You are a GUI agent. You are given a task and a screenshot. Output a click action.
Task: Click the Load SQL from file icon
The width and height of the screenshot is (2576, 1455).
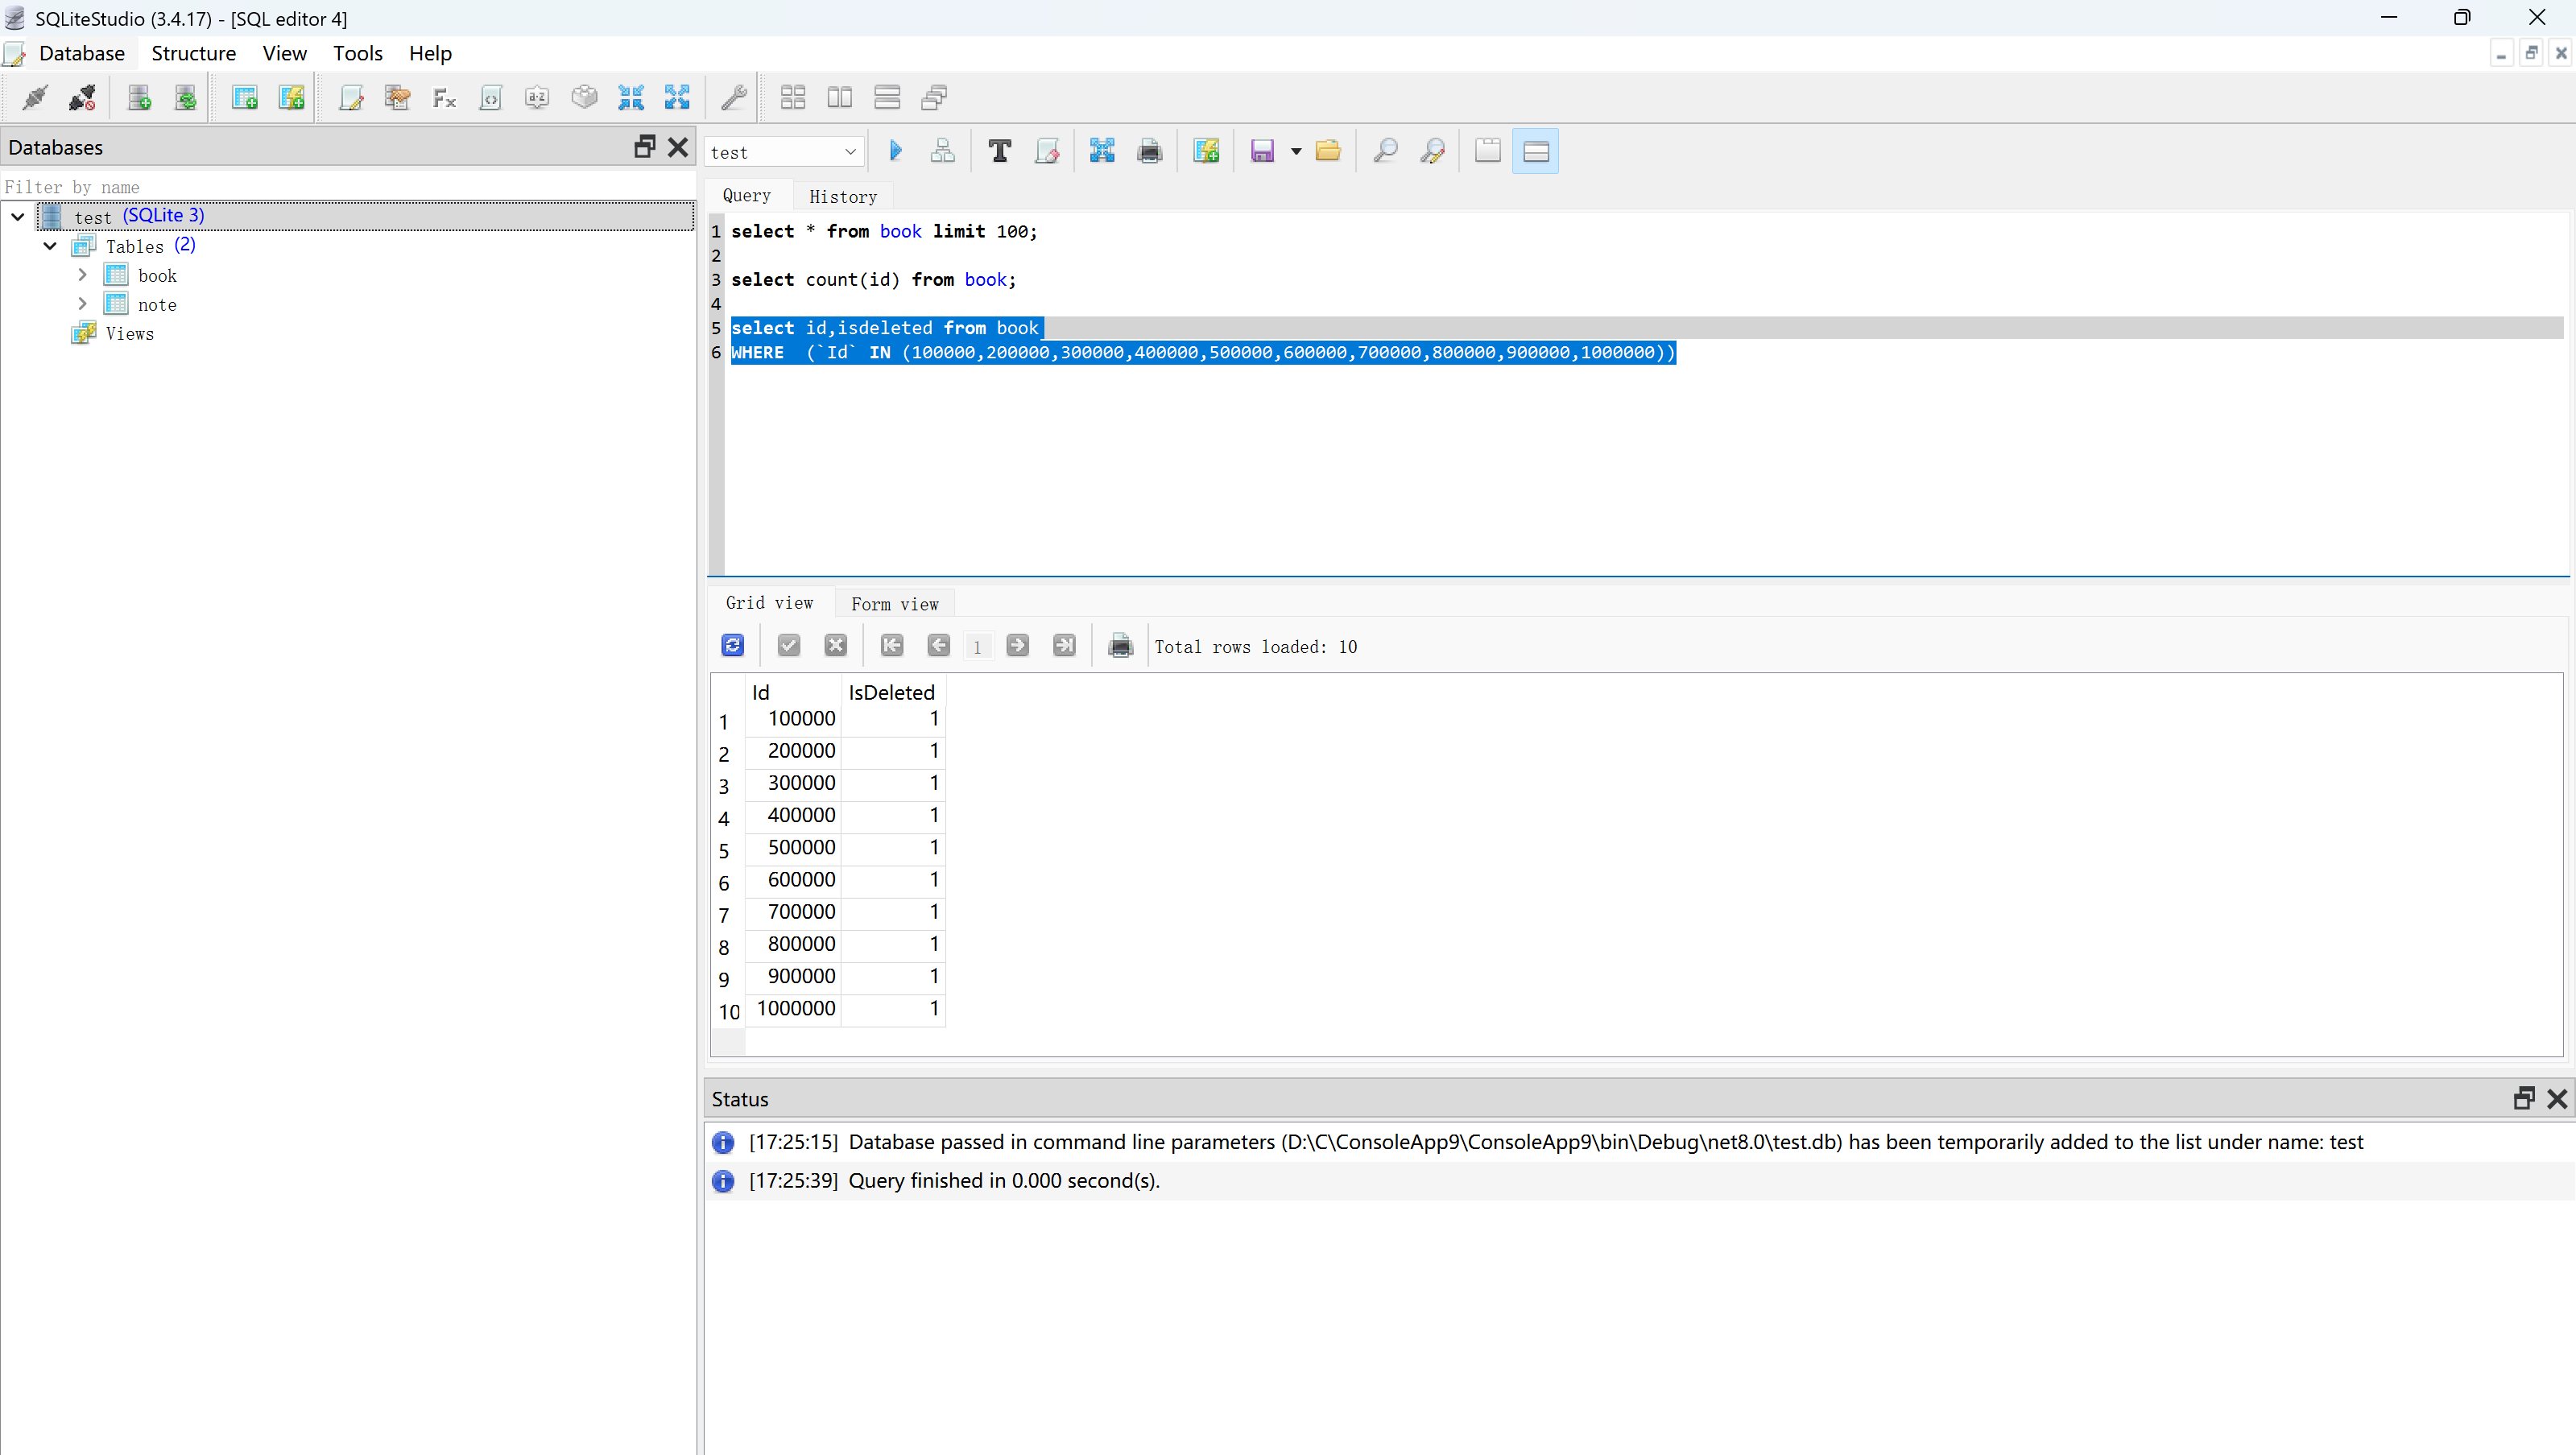pos(1327,151)
